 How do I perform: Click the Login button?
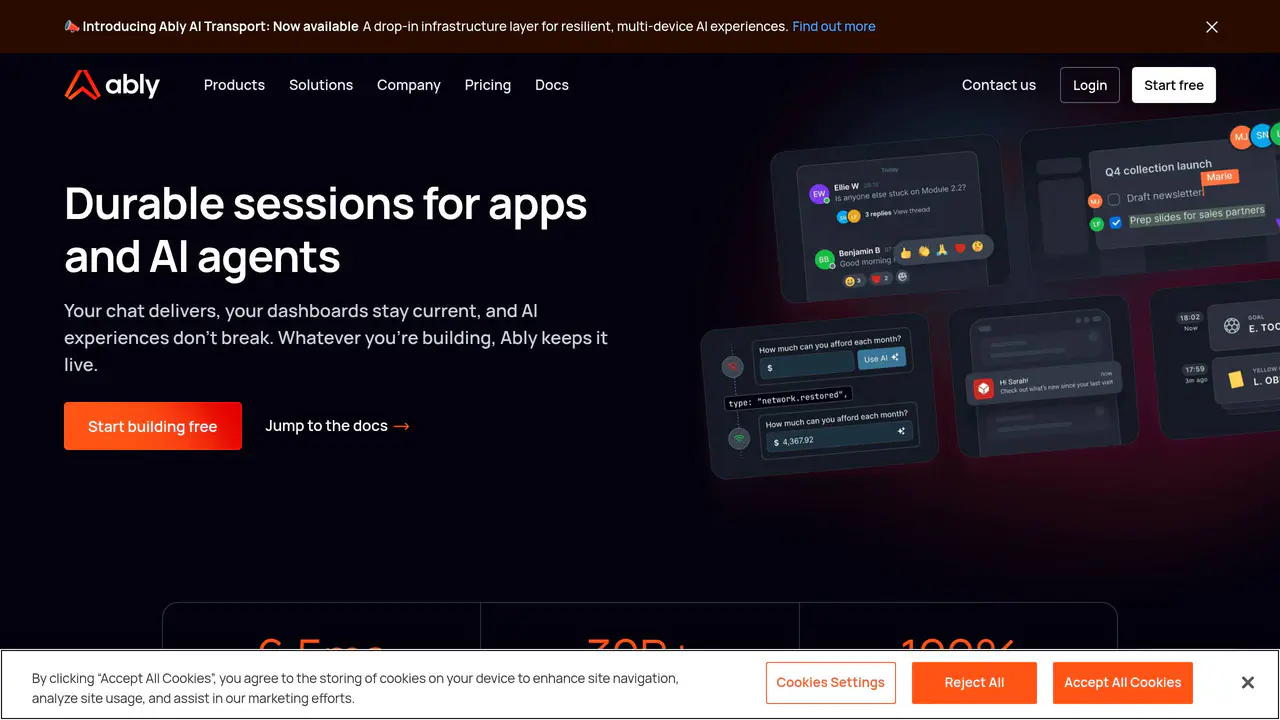pyautogui.click(x=1090, y=85)
